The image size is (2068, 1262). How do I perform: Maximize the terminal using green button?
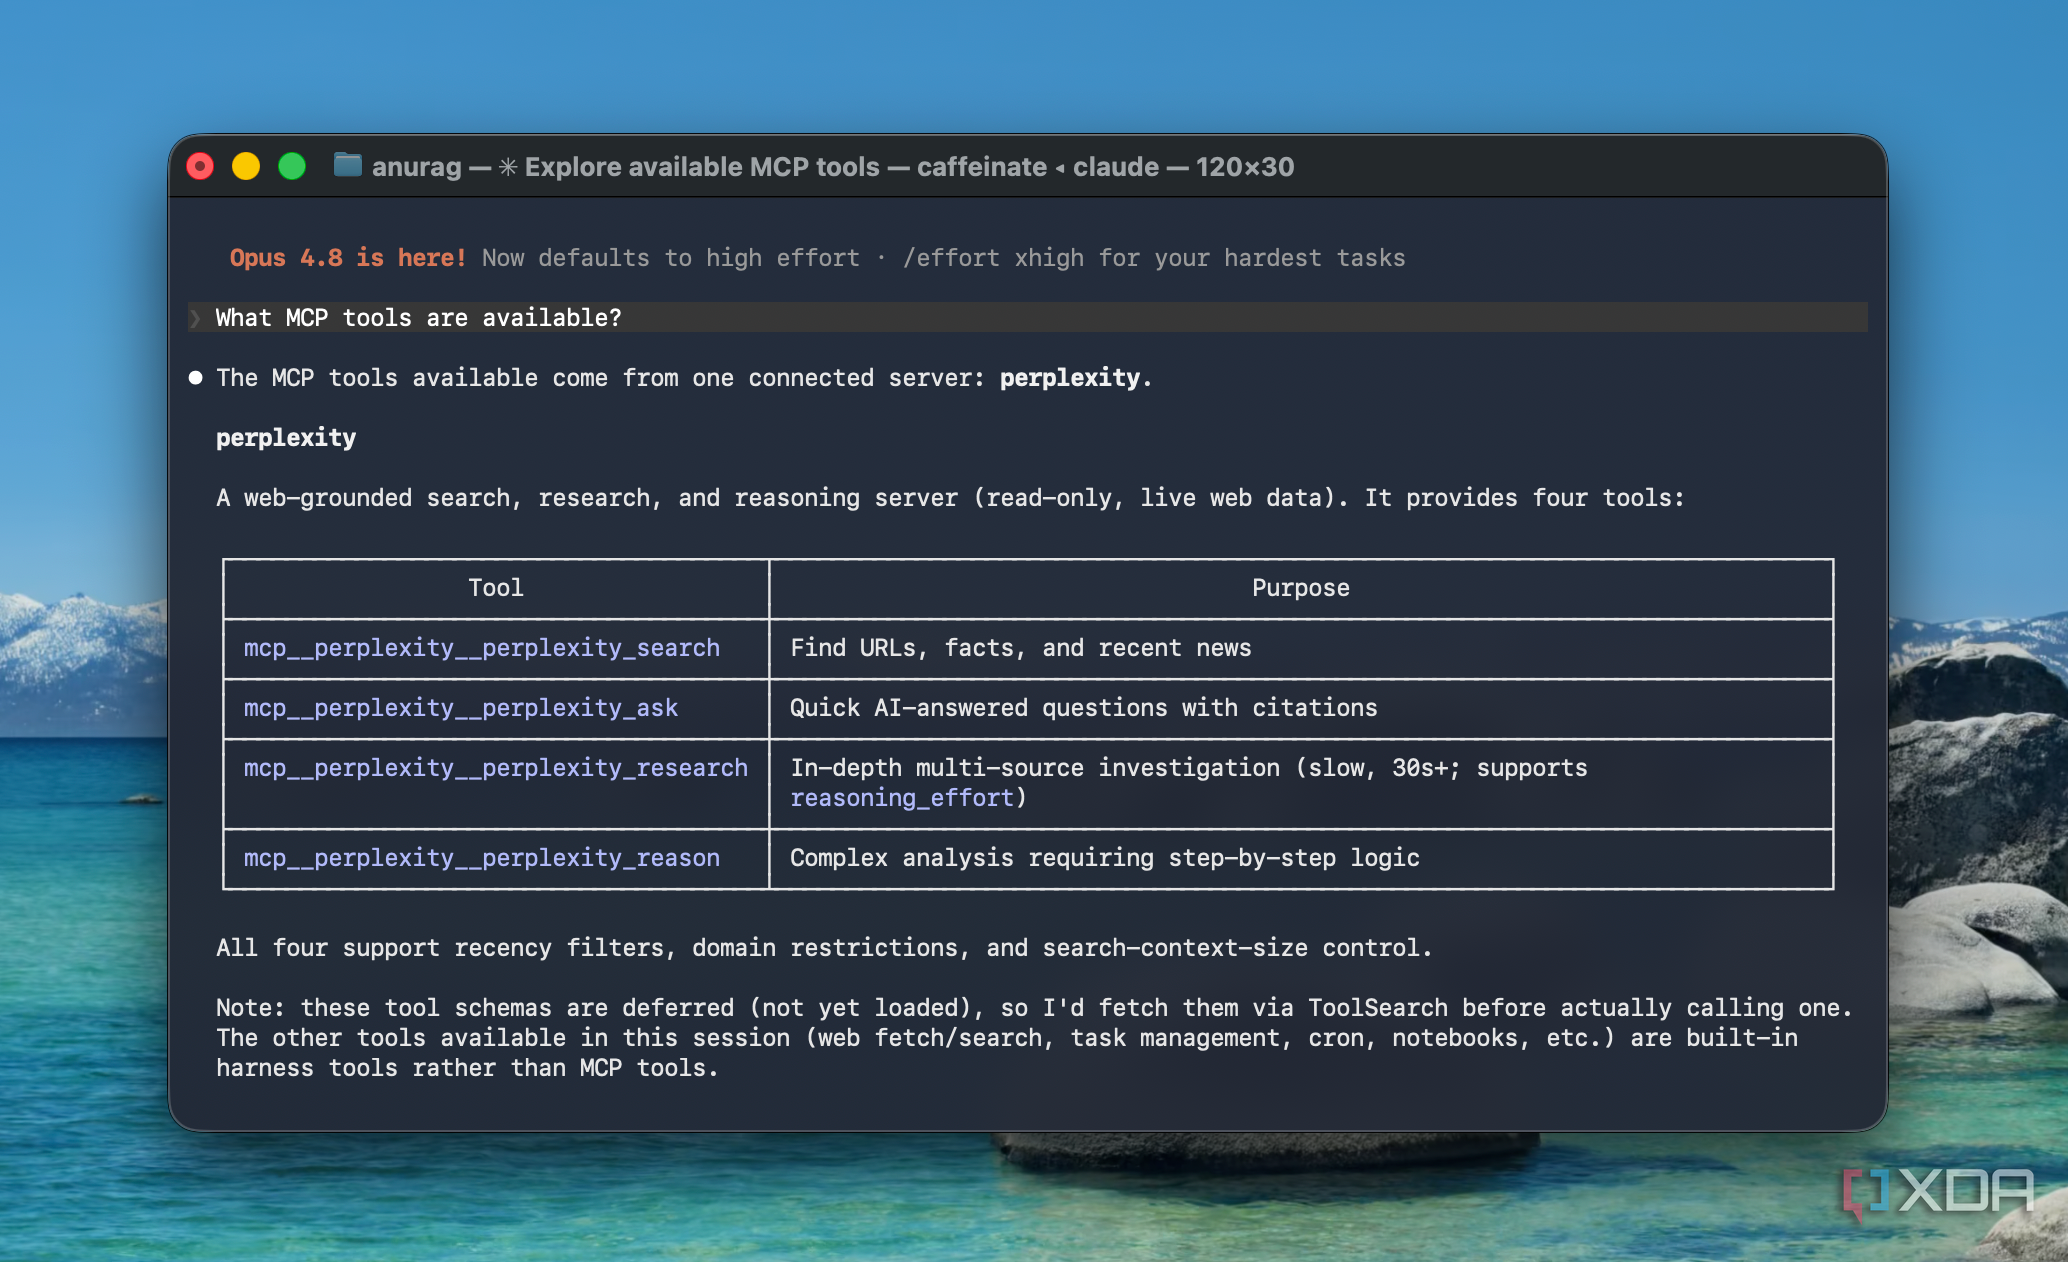pyautogui.click(x=292, y=166)
